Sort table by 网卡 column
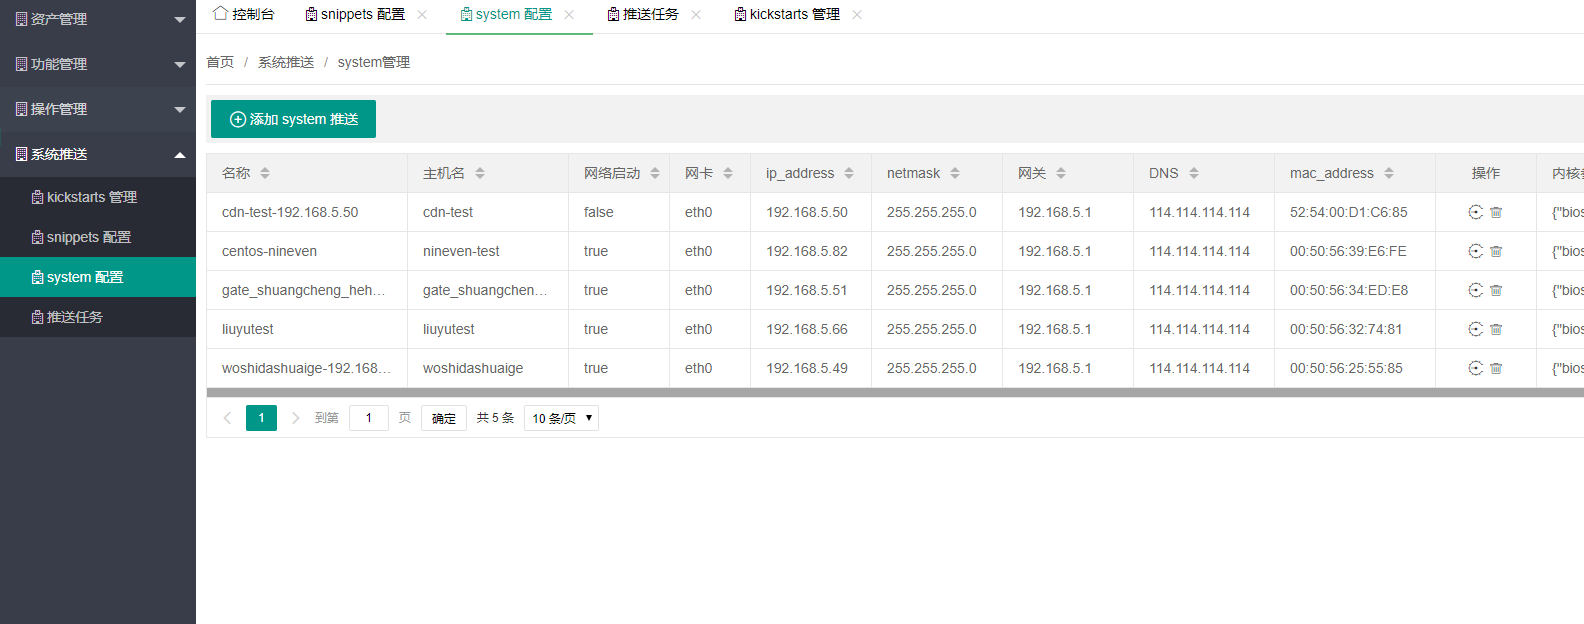This screenshot has height=624, width=1584. pos(728,173)
